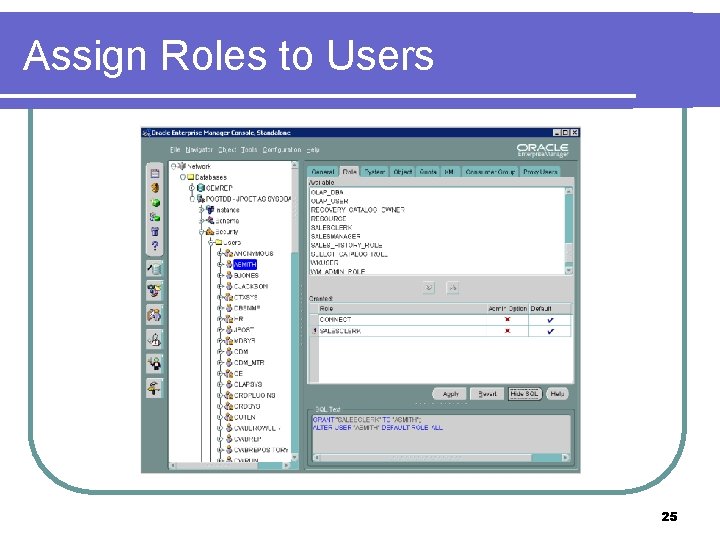Click the person in suit icon
720x540 pixels.
pyautogui.click(x=154, y=364)
